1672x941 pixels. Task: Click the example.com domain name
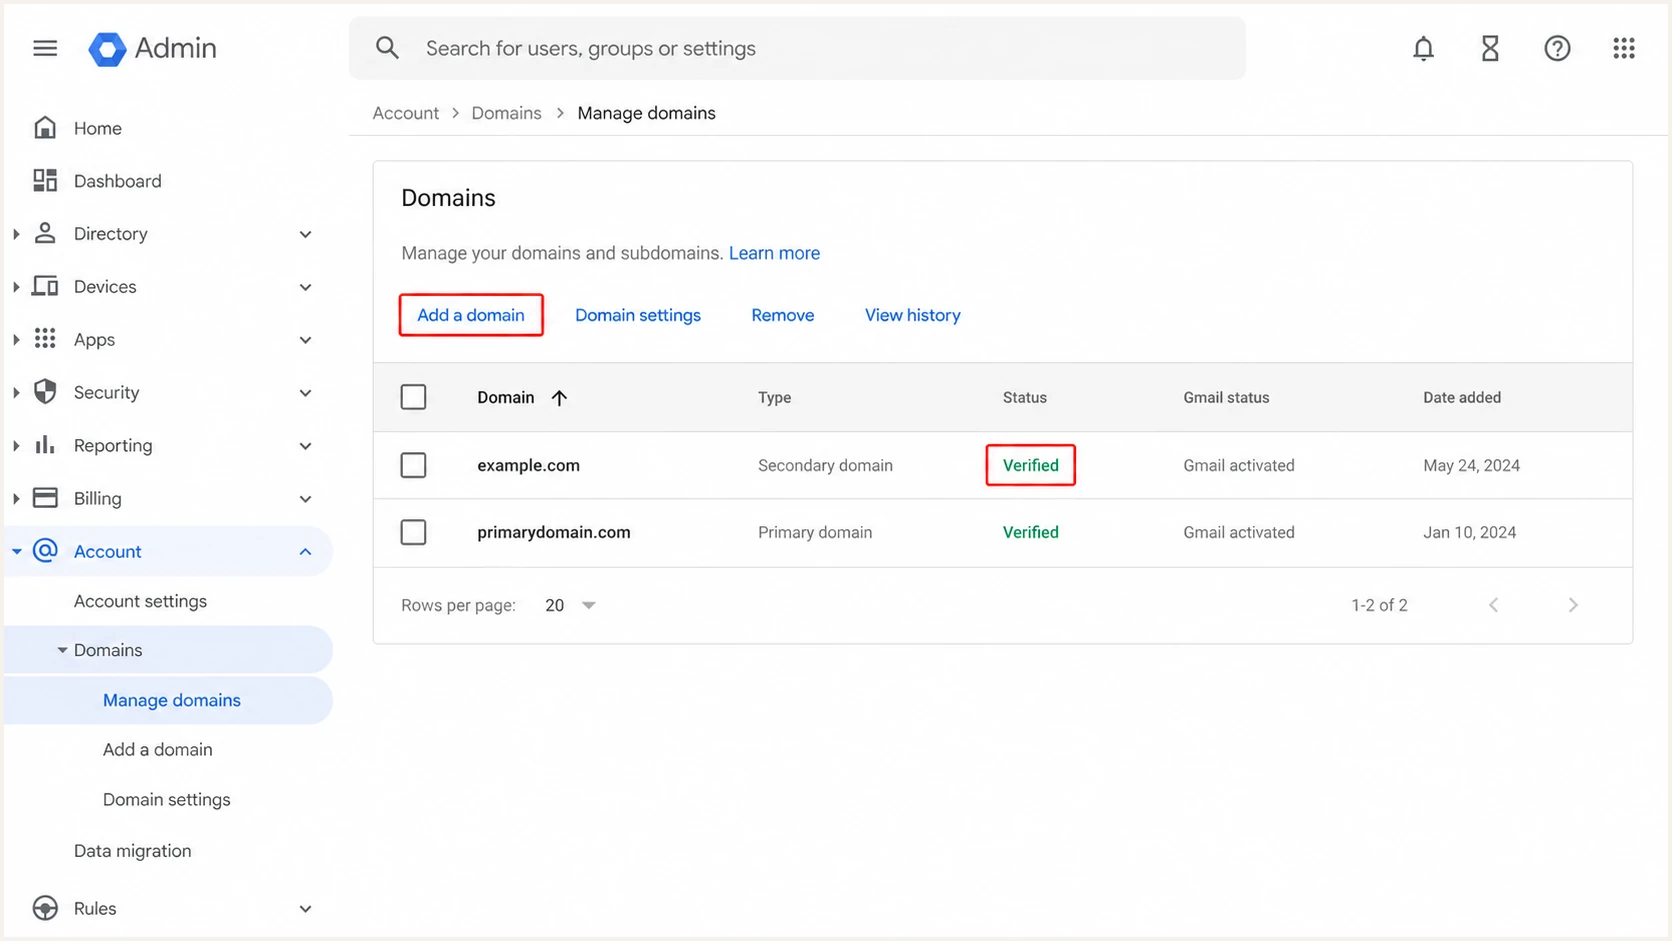(x=529, y=465)
